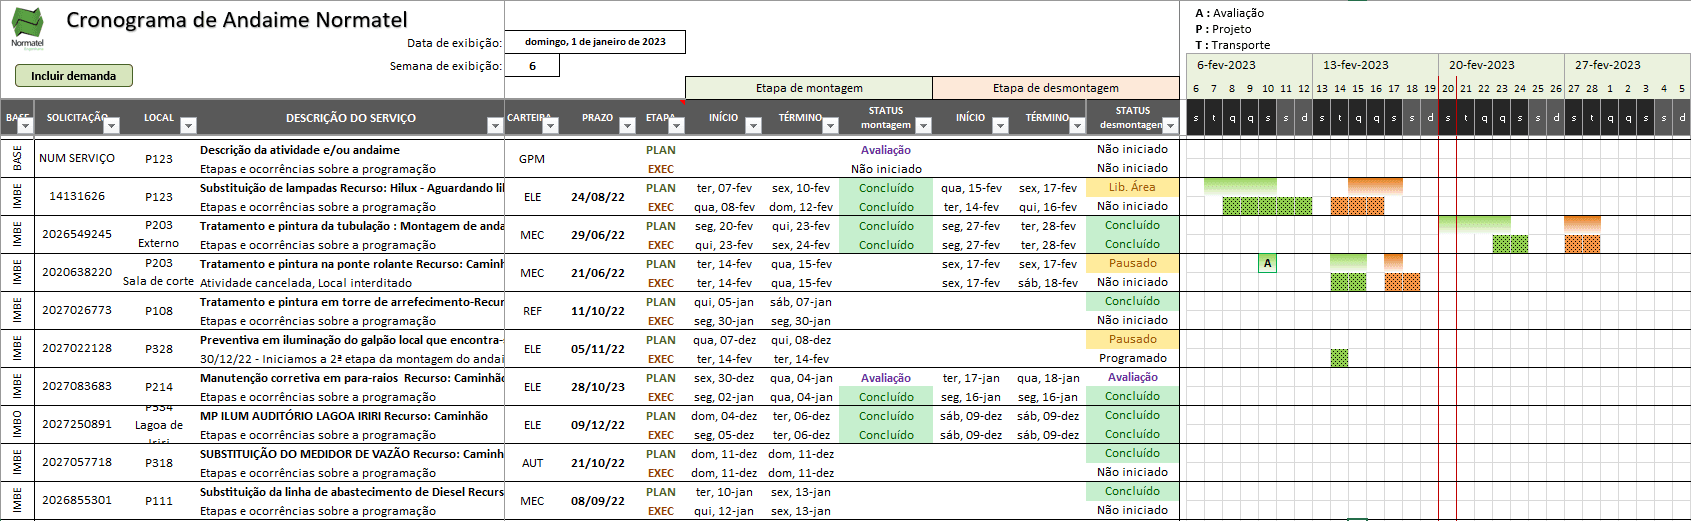This screenshot has height=521, width=1691.
Task: Select the deadline cell 05/11/22
Action: [x=598, y=349]
